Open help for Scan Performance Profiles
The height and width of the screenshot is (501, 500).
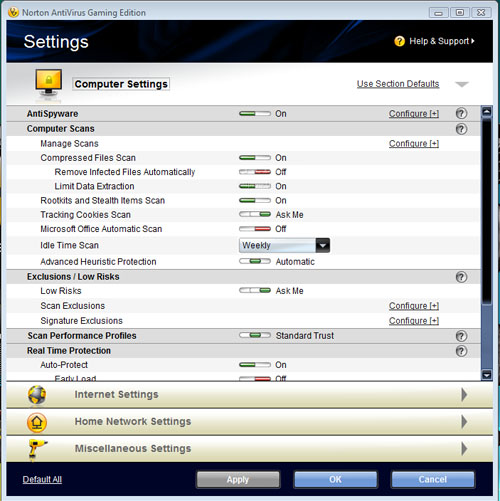tap(461, 336)
